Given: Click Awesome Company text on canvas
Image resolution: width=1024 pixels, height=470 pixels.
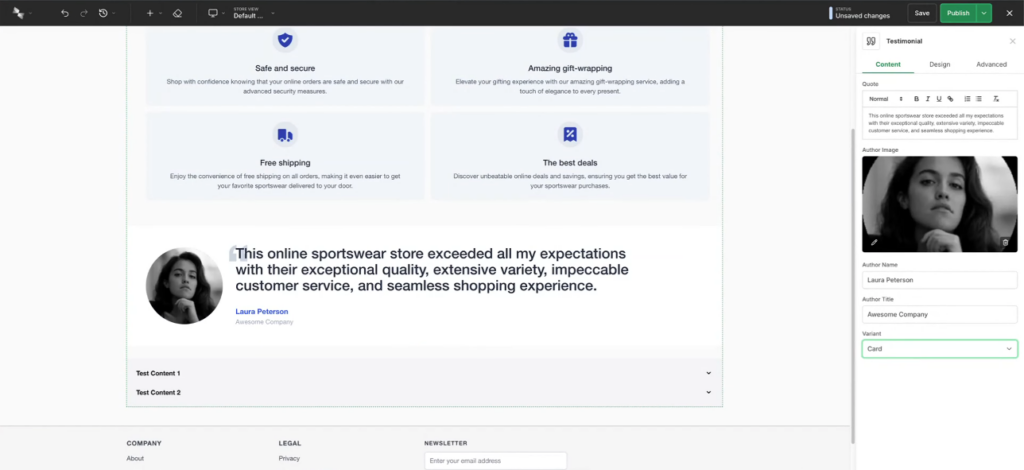Looking at the screenshot, I should [x=264, y=322].
